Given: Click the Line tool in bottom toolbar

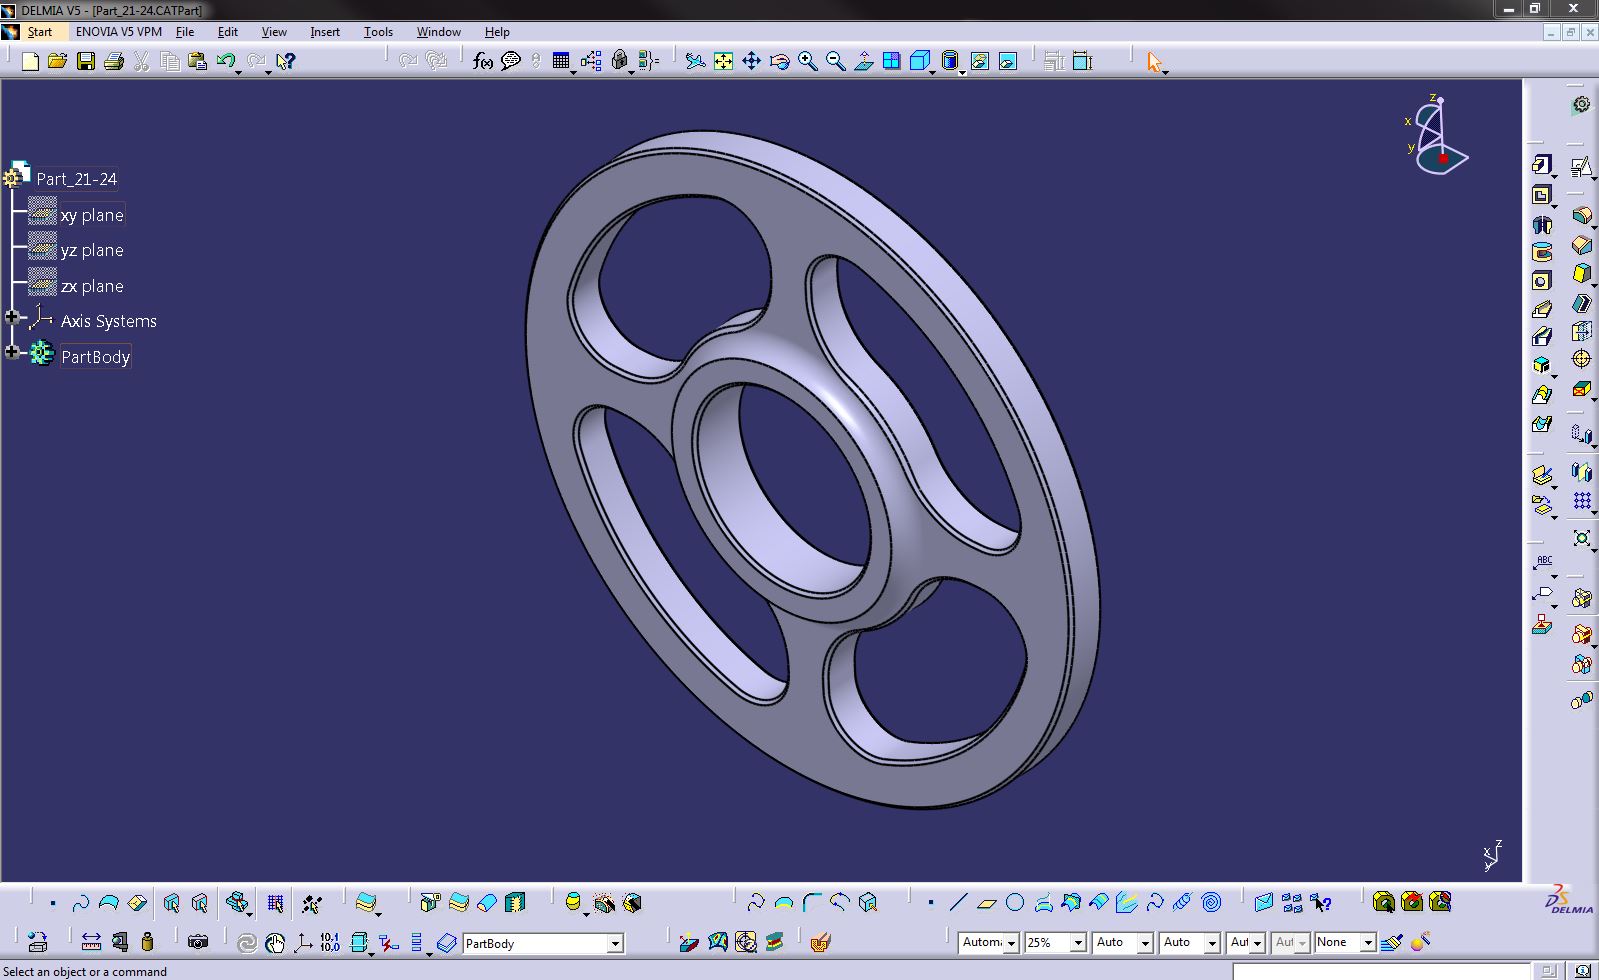Looking at the screenshot, I should pos(958,903).
